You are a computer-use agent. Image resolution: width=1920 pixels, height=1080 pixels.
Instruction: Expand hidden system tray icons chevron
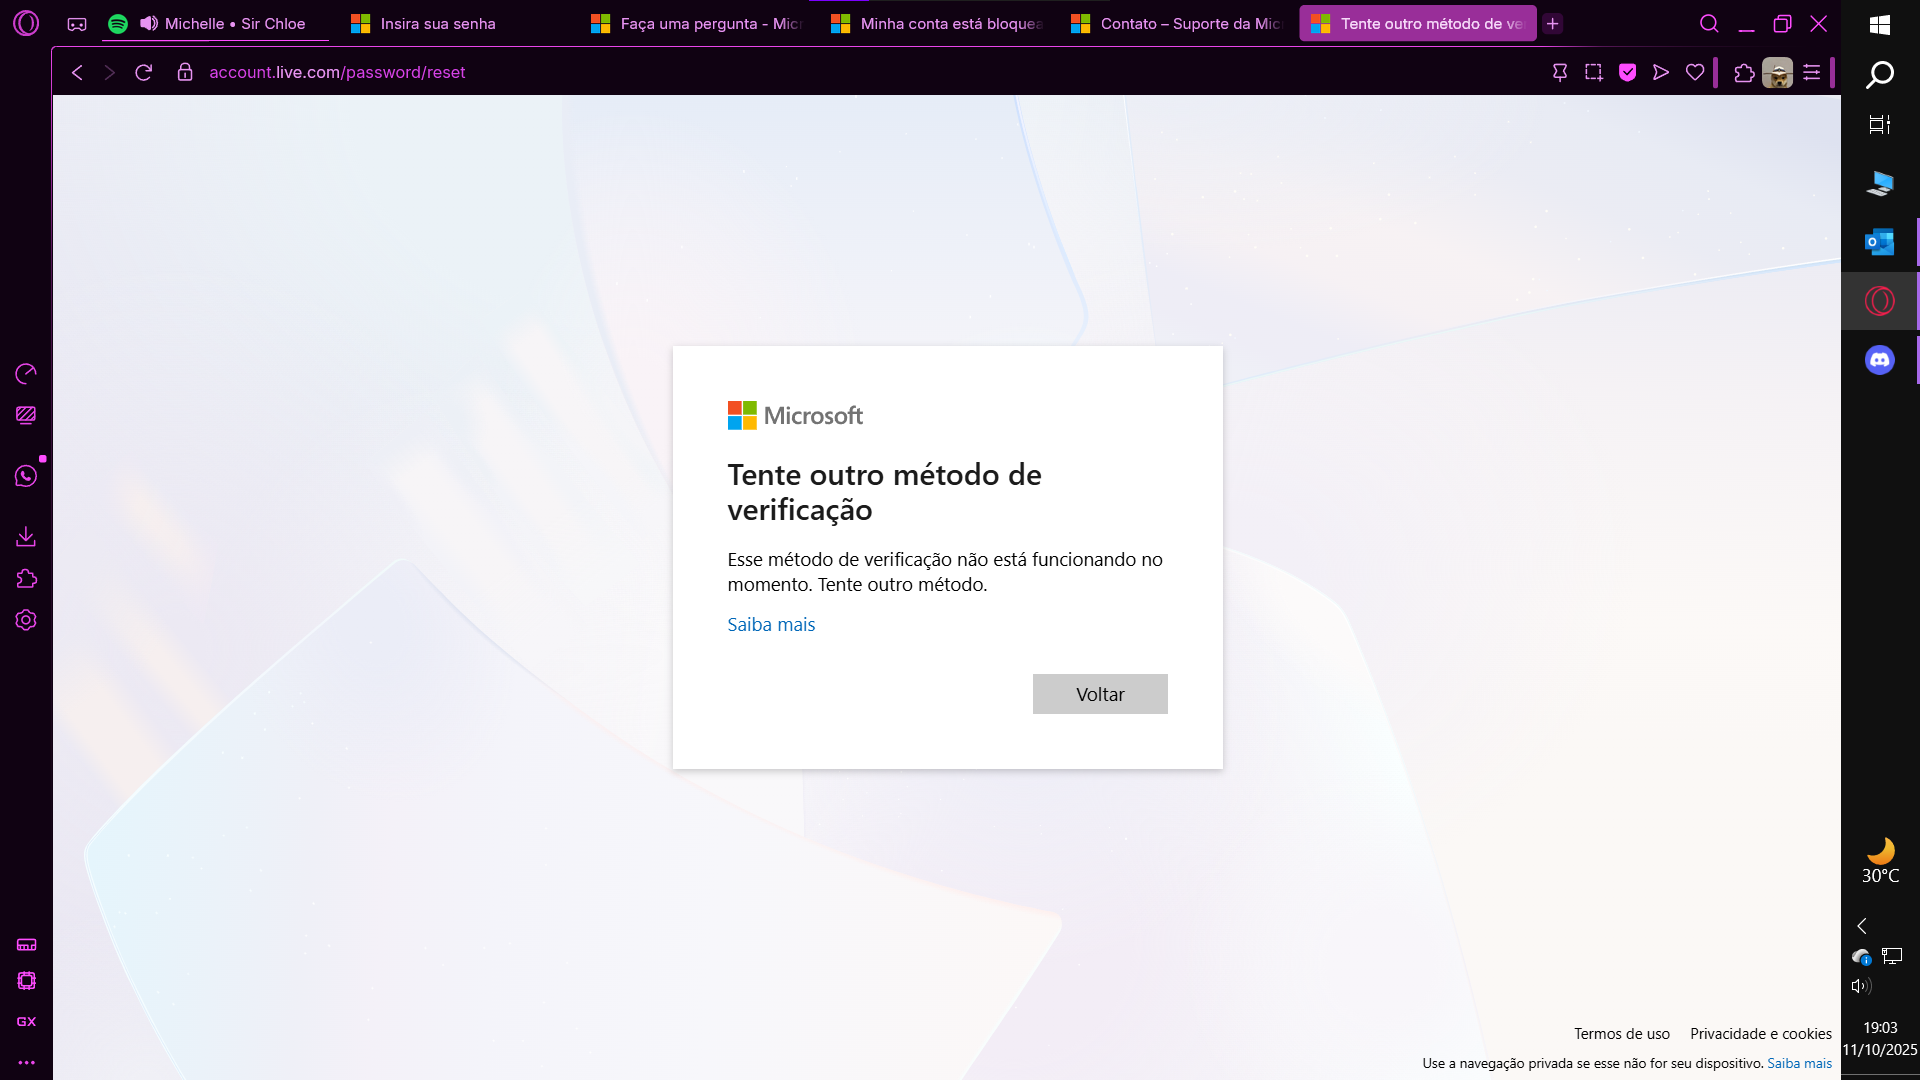[1861, 926]
